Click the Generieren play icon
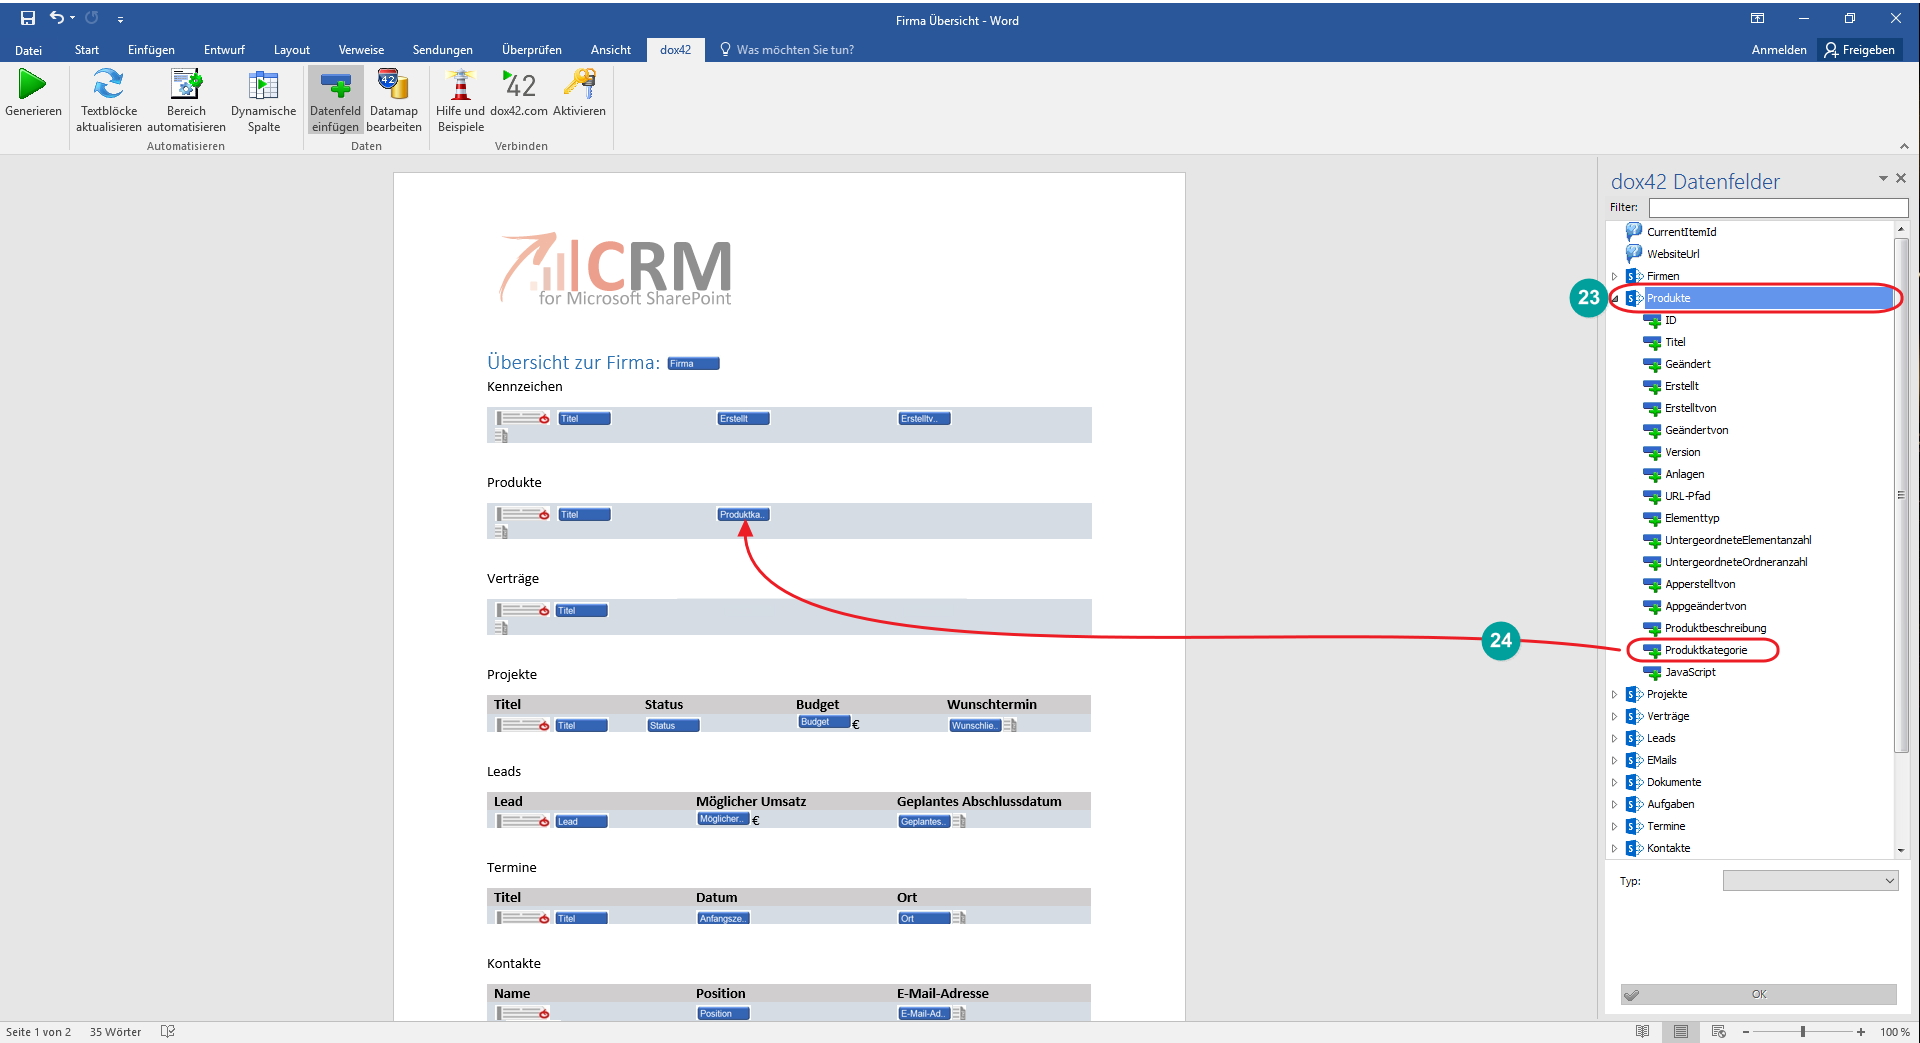 [x=32, y=85]
